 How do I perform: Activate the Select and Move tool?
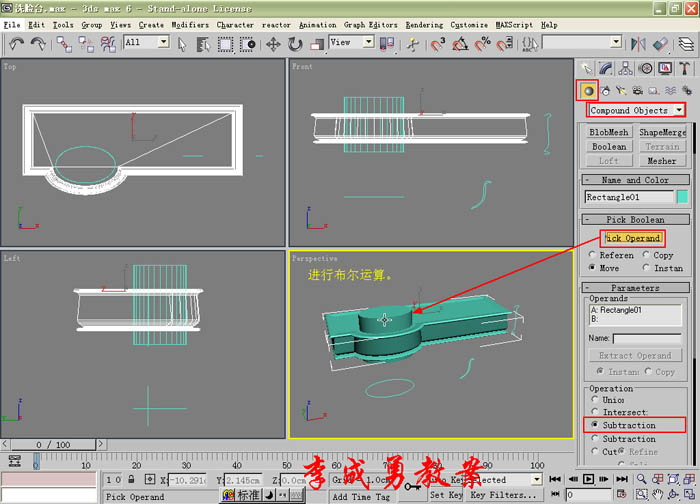tap(273, 44)
